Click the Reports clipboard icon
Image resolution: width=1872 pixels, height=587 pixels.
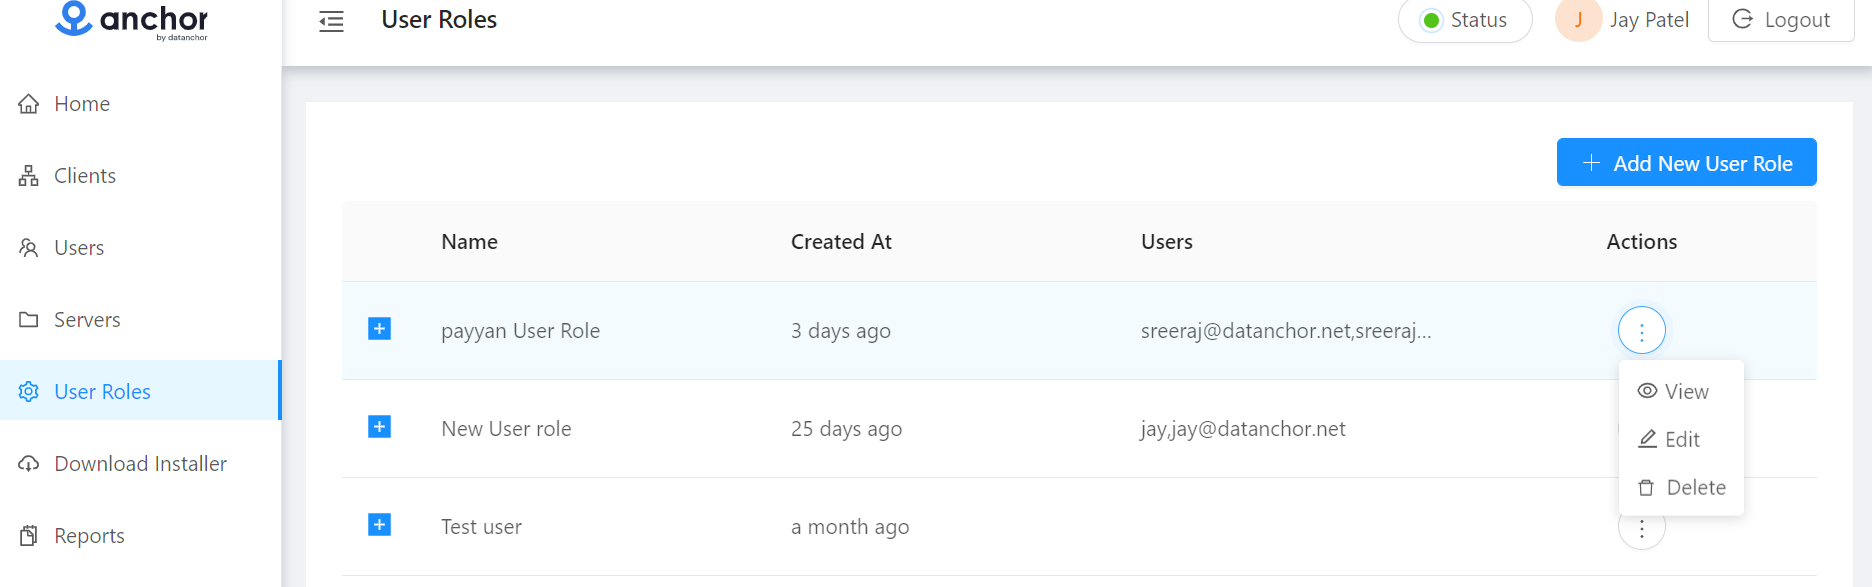pyautogui.click(x=29, y=536)
